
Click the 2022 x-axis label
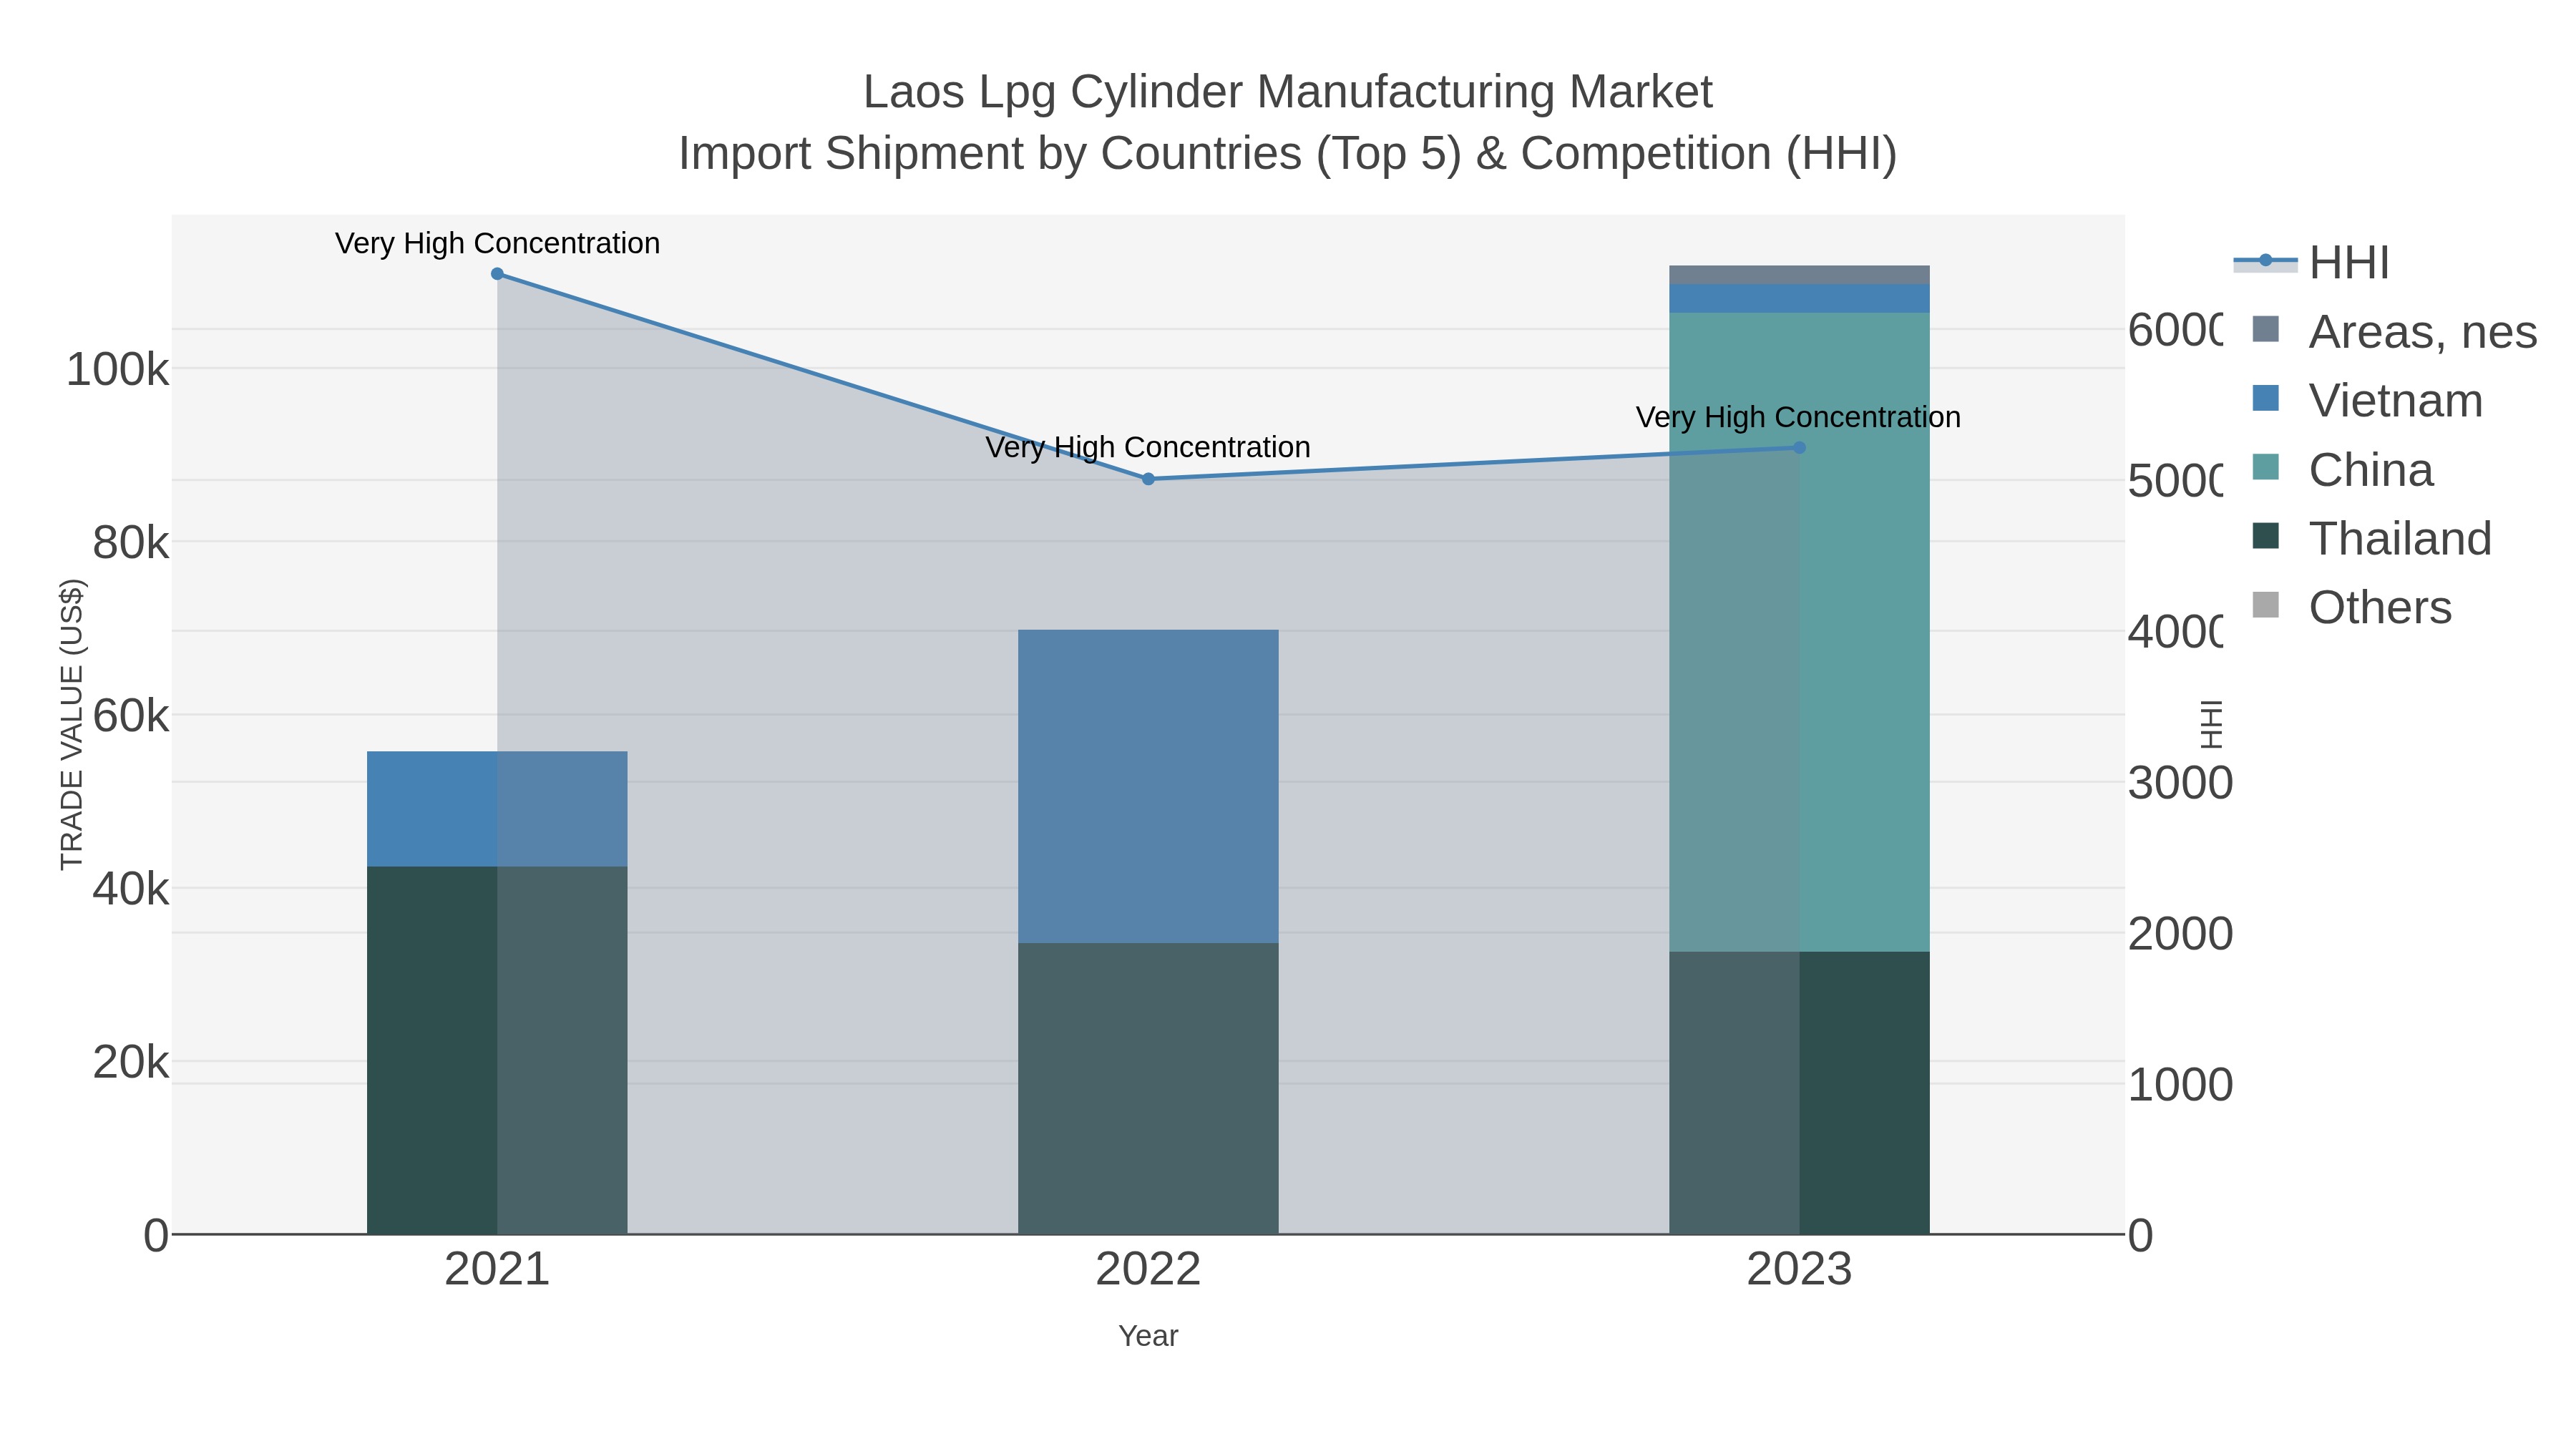pyautogui.click(x=1148, y=1270)
